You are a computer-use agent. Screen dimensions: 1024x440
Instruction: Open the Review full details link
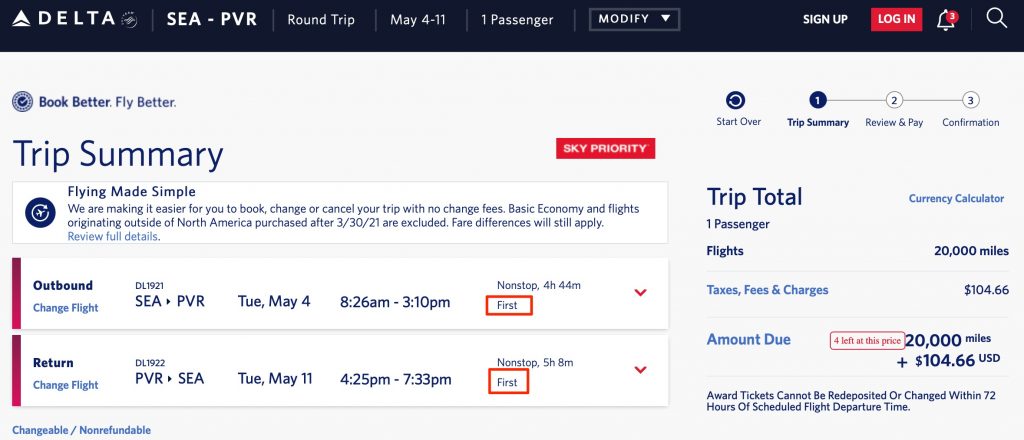pyautogui.click(x=113, y=236)
